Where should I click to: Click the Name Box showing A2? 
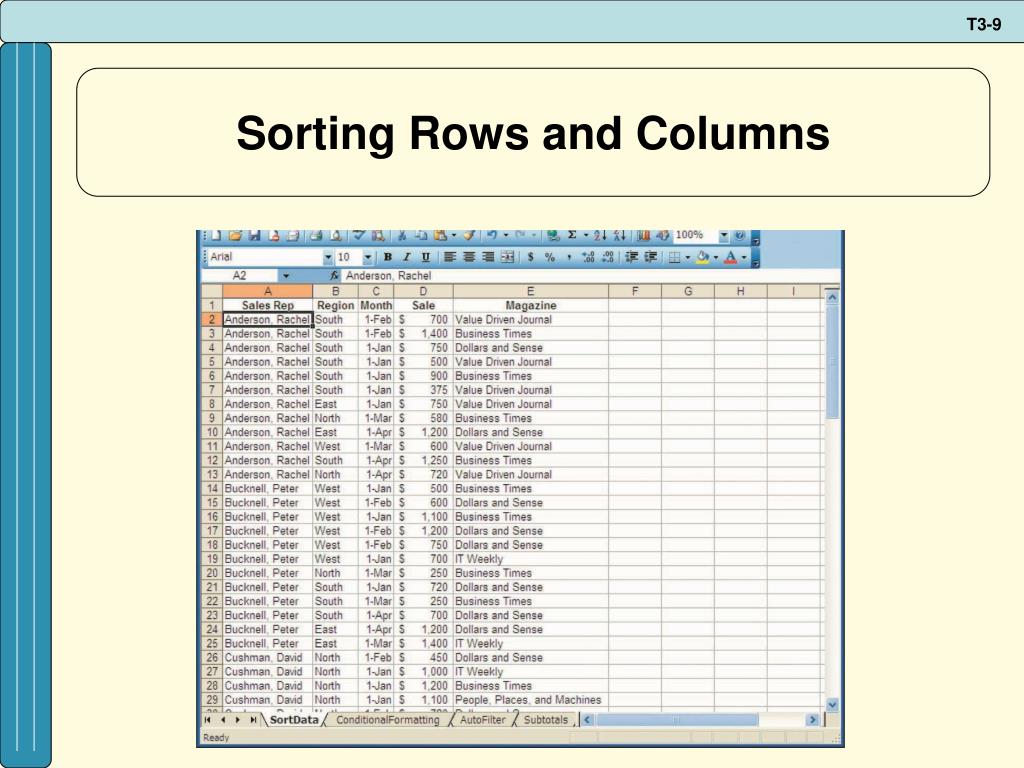[240, 276]
